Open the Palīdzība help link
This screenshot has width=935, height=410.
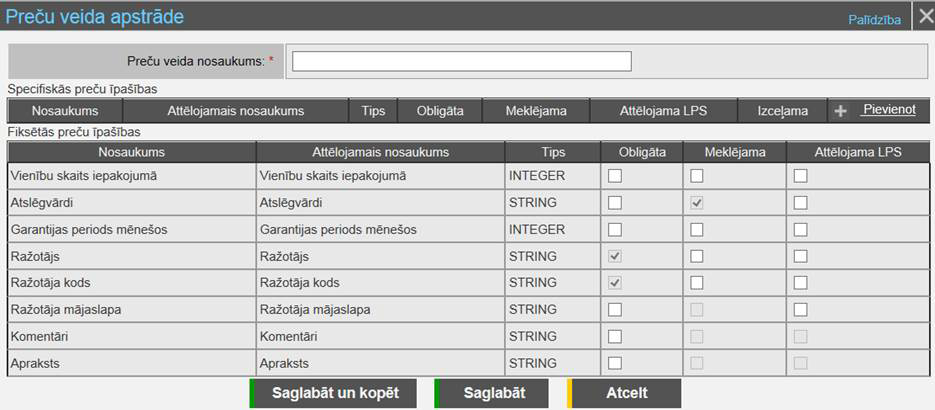tap(874, 19)
